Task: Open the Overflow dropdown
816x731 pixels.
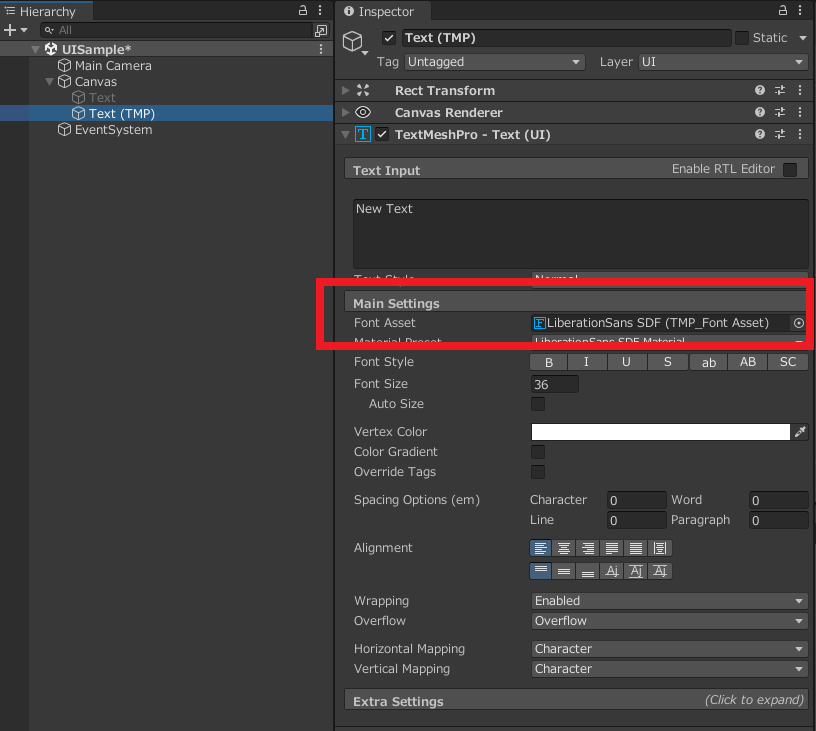Action: tap(669, 621)
